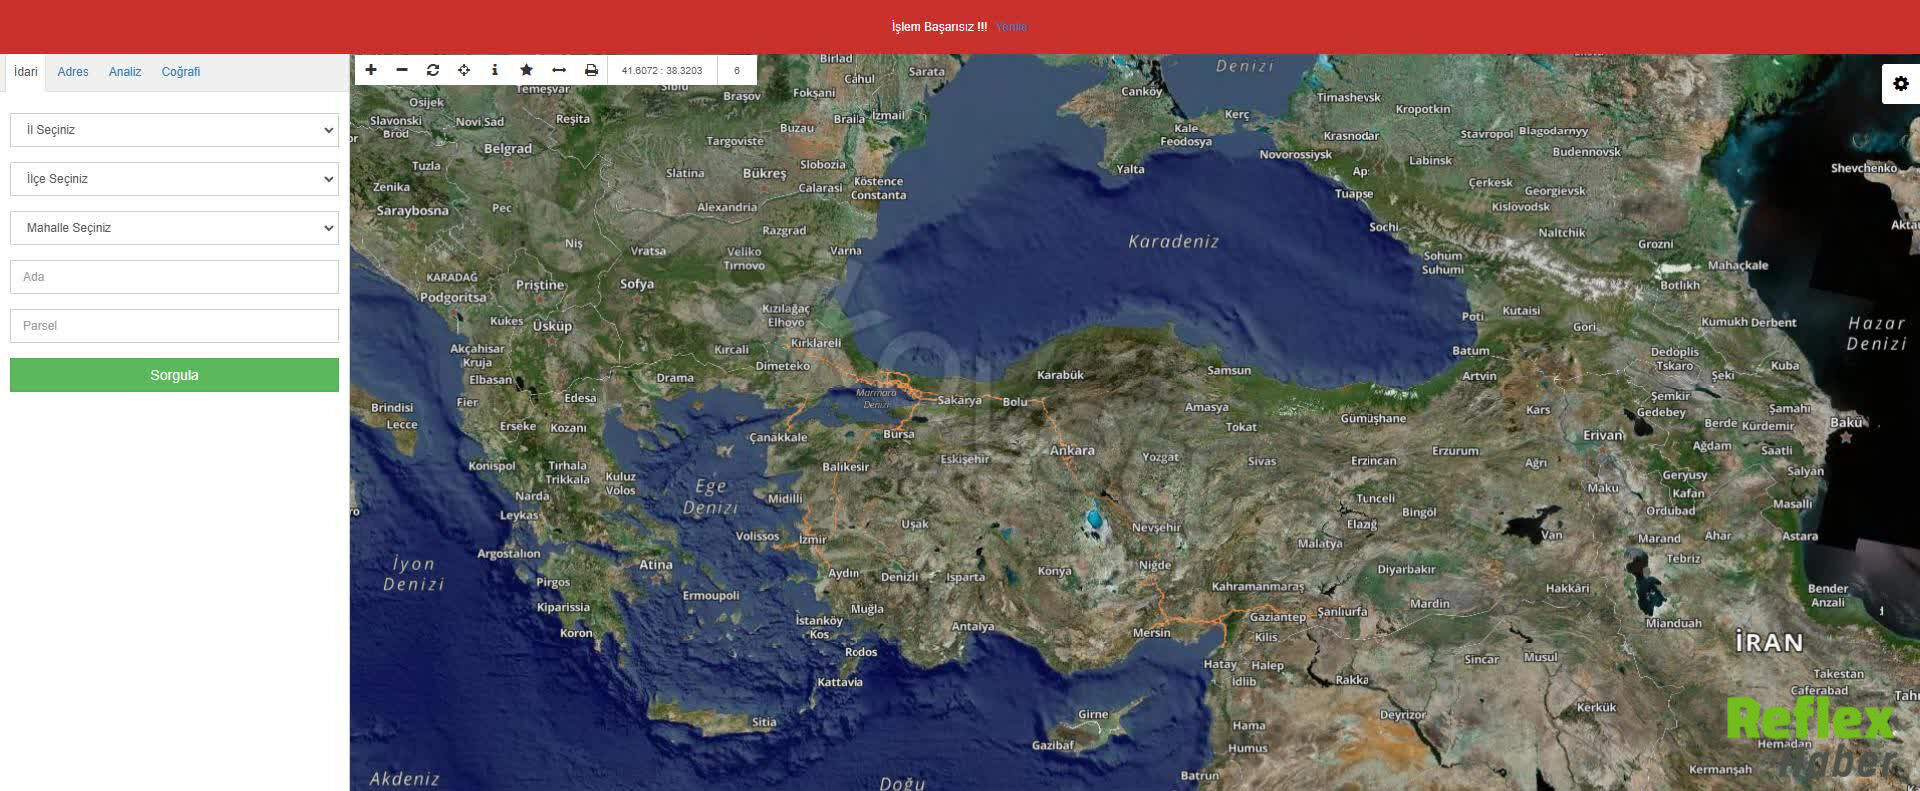Zoom out with the minus icon
Viewport: 1920px width, 791px height.
pos(402,70)
